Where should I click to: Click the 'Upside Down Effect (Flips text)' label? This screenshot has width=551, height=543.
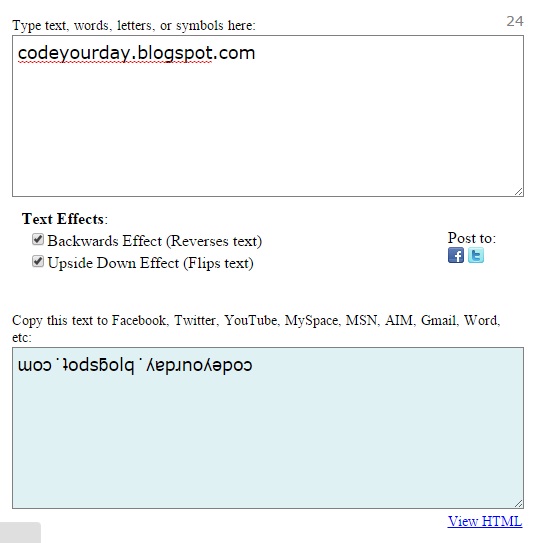coord(150,263)
